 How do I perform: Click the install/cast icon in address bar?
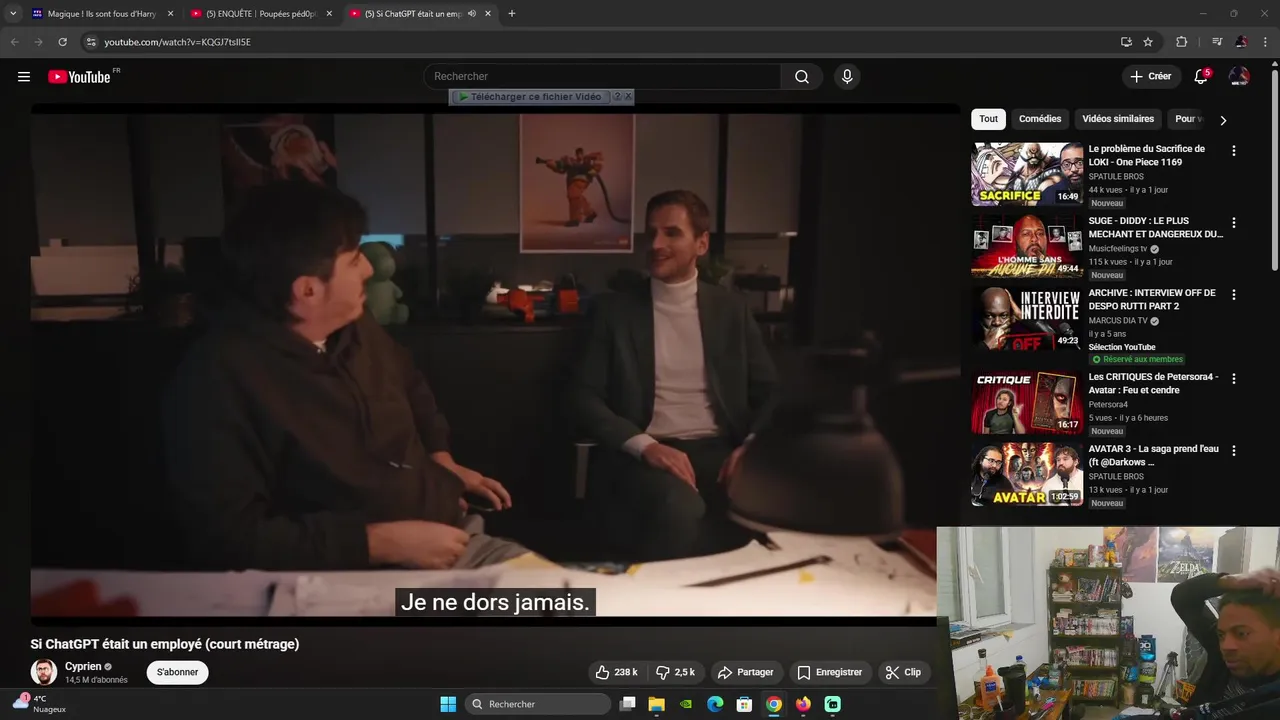[x=1126, y=42]
